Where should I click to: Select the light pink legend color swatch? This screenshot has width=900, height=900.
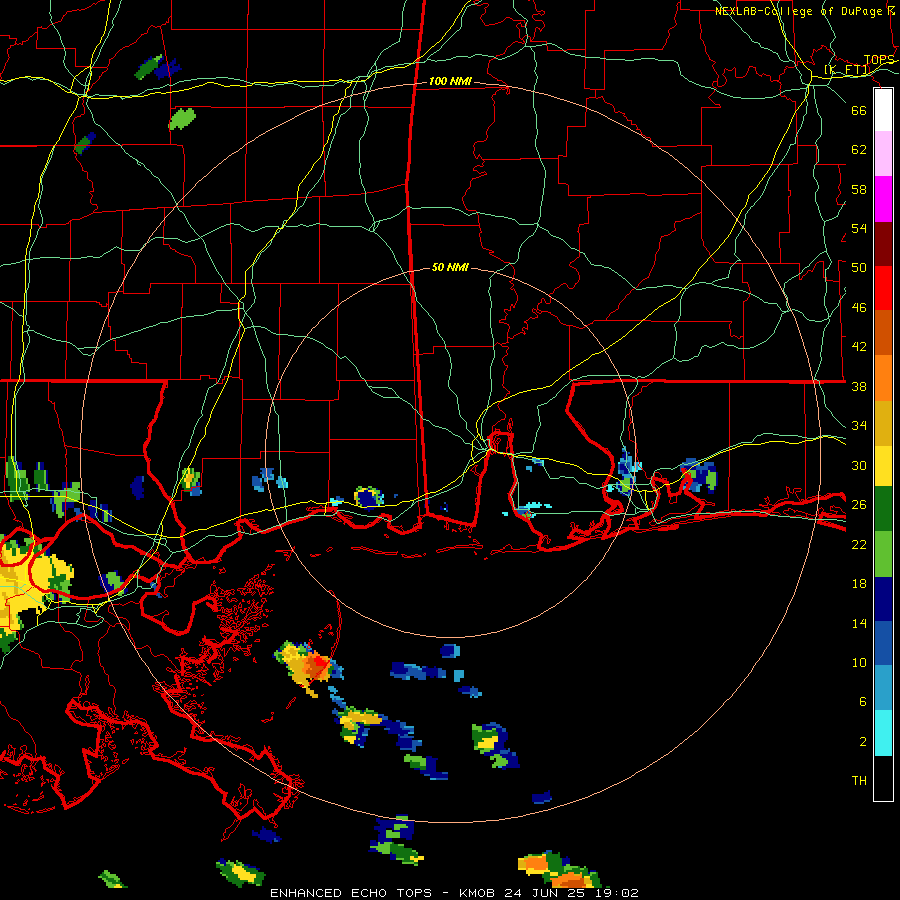pyautogui.click(x=883, y=154)
